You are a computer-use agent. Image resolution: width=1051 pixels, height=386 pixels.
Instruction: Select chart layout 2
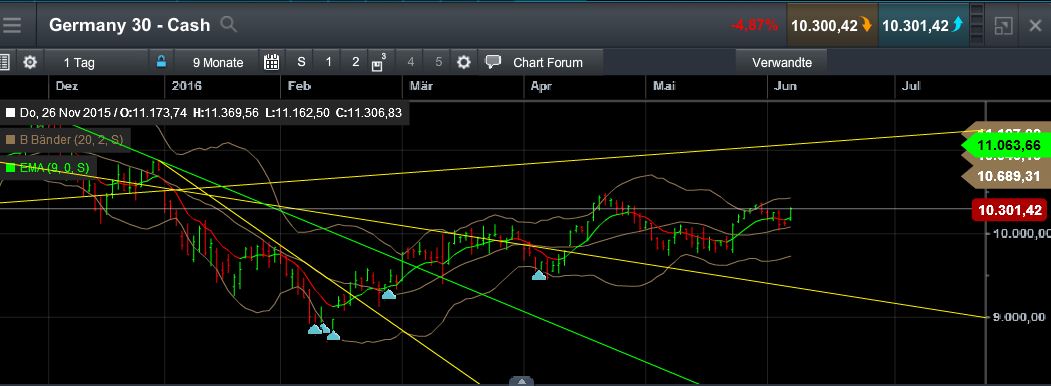pyautogui.click(x=355, y=62)
